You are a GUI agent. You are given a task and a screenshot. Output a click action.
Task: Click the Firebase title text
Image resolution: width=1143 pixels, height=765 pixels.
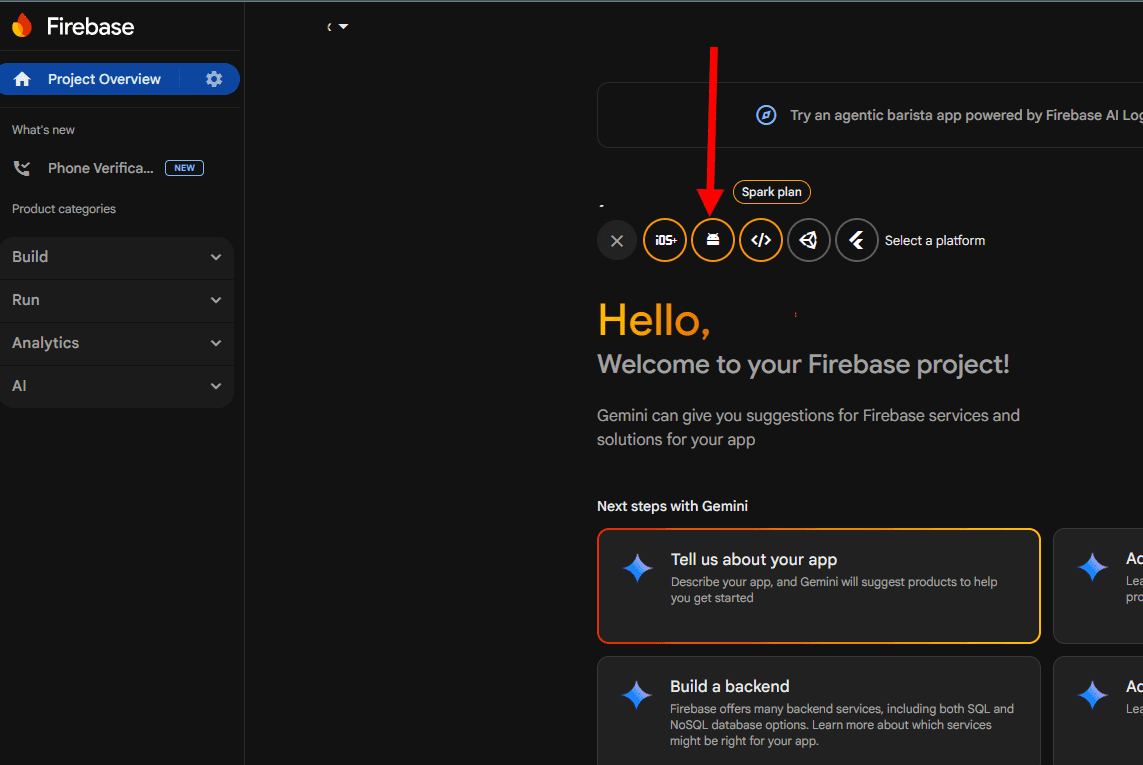[90, 26]
